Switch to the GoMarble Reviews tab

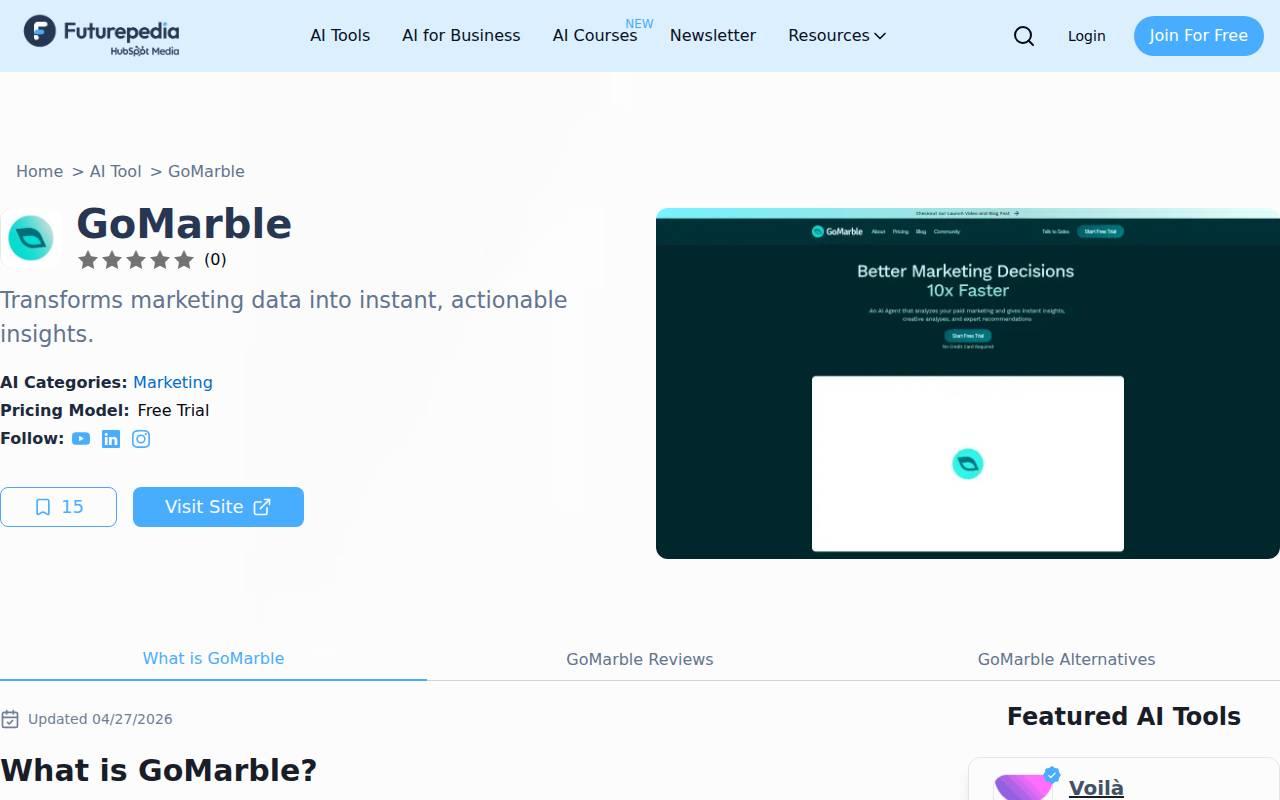click(640, 659)
